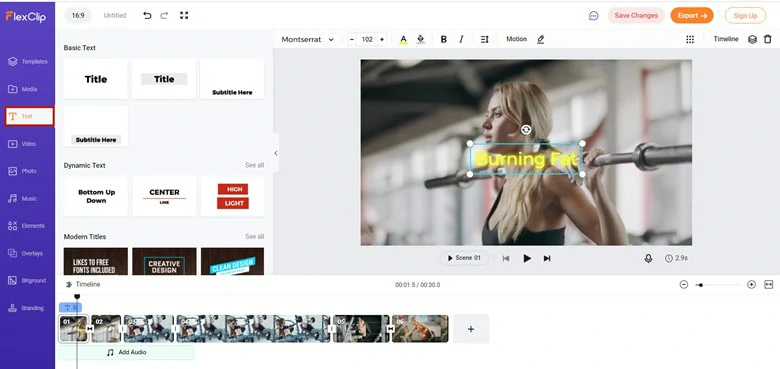Viewport: 780px width, 369px height.
Task: Undo the last action
Action: tap(147, 15)
